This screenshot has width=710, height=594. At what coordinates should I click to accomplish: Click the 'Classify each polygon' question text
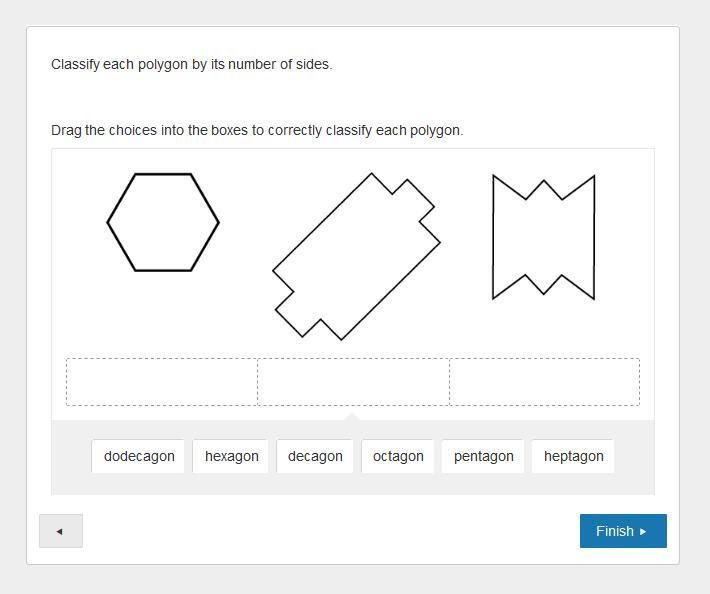pyautogui.click(x=191, y=64)
